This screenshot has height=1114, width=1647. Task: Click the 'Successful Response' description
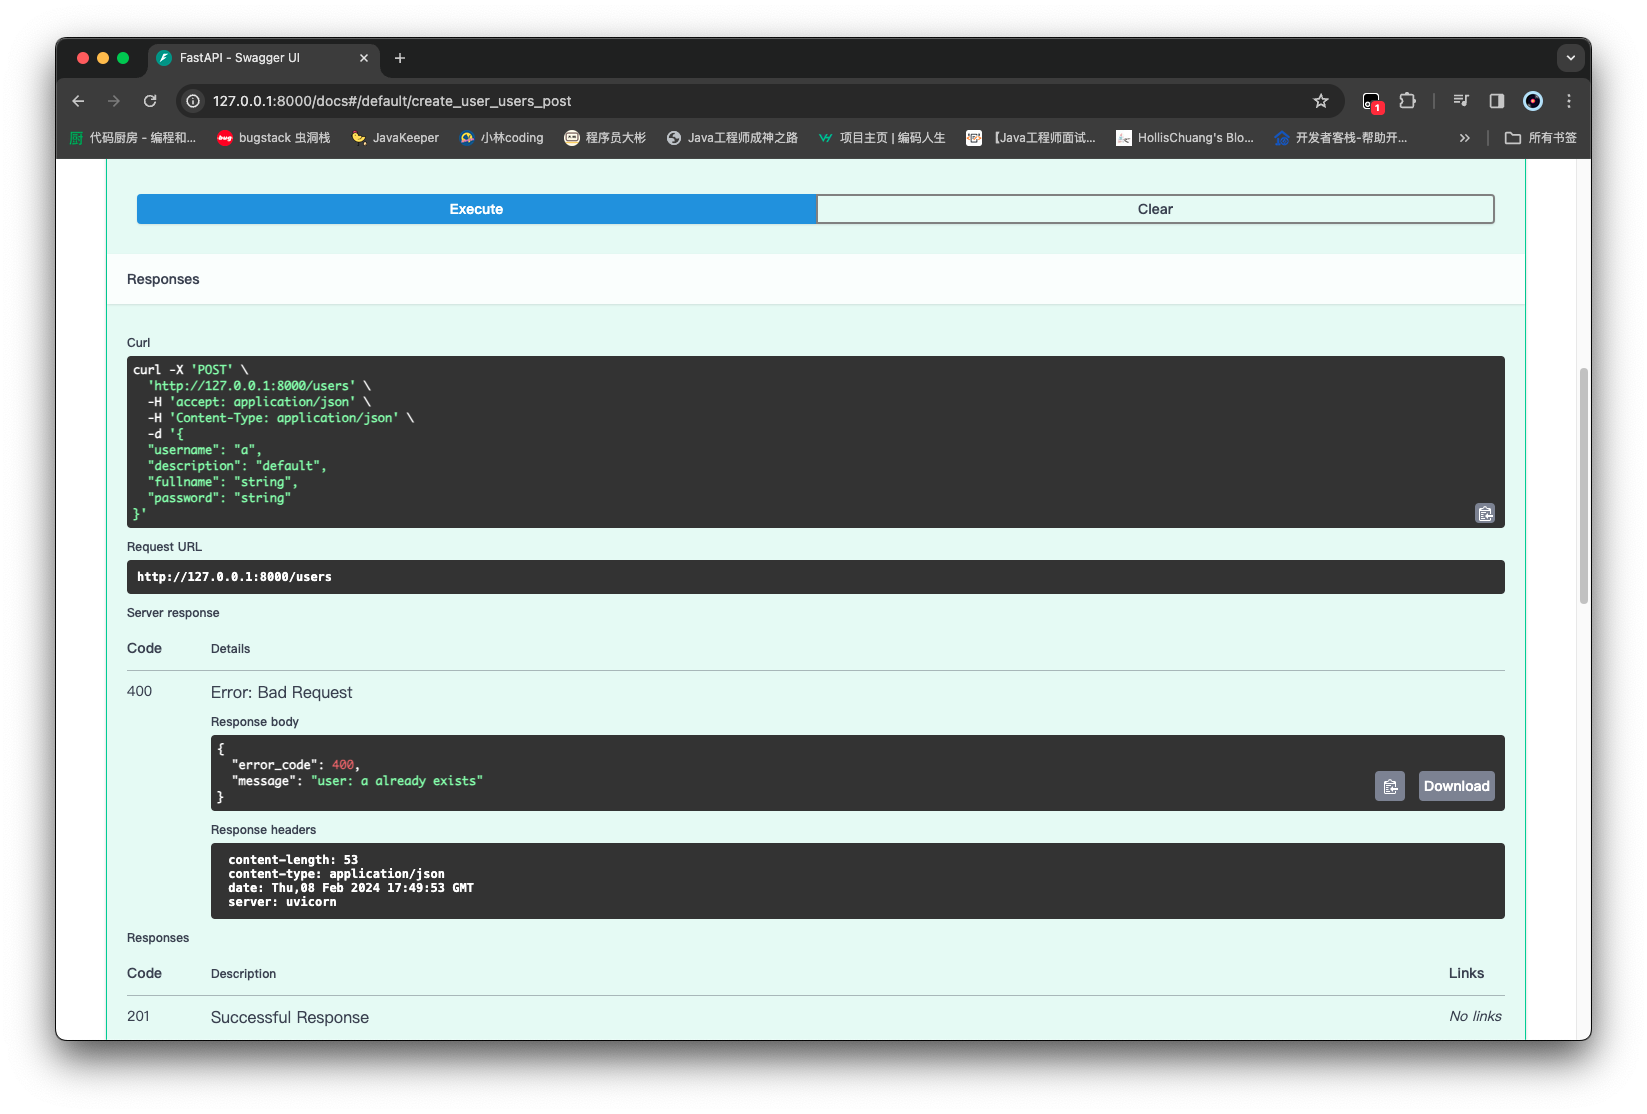coord(290,1017)
